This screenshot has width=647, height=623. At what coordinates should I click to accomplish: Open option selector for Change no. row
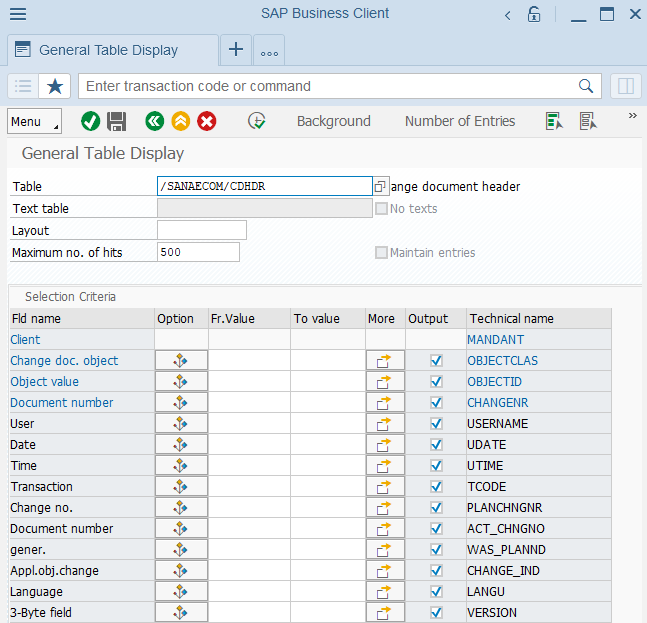click(181, 508)
